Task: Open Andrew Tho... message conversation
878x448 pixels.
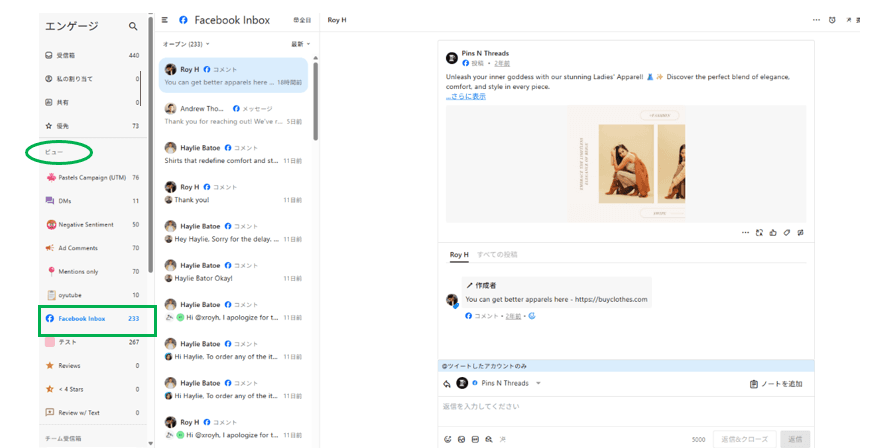Action: (x=235, y=114)
